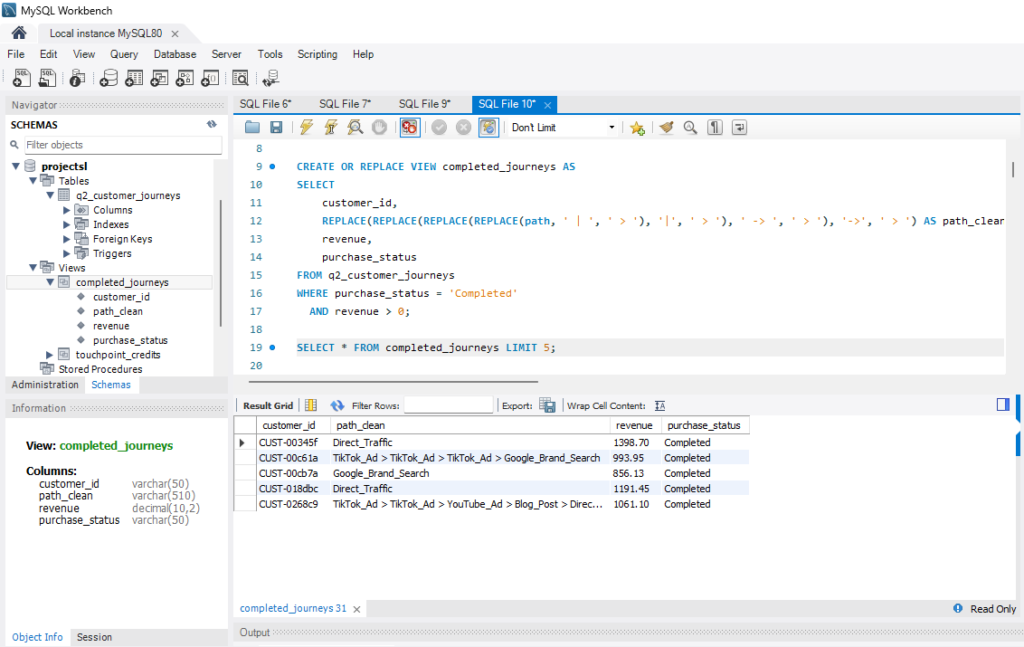
Task: Click the navigator vertical scrollbar
Action: (221, 262)
